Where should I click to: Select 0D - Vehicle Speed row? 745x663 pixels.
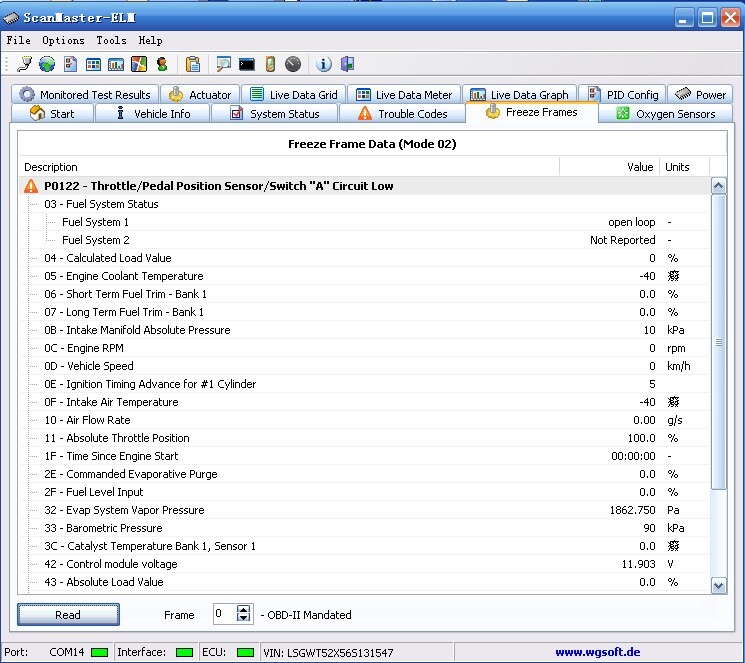click(365, 366)
